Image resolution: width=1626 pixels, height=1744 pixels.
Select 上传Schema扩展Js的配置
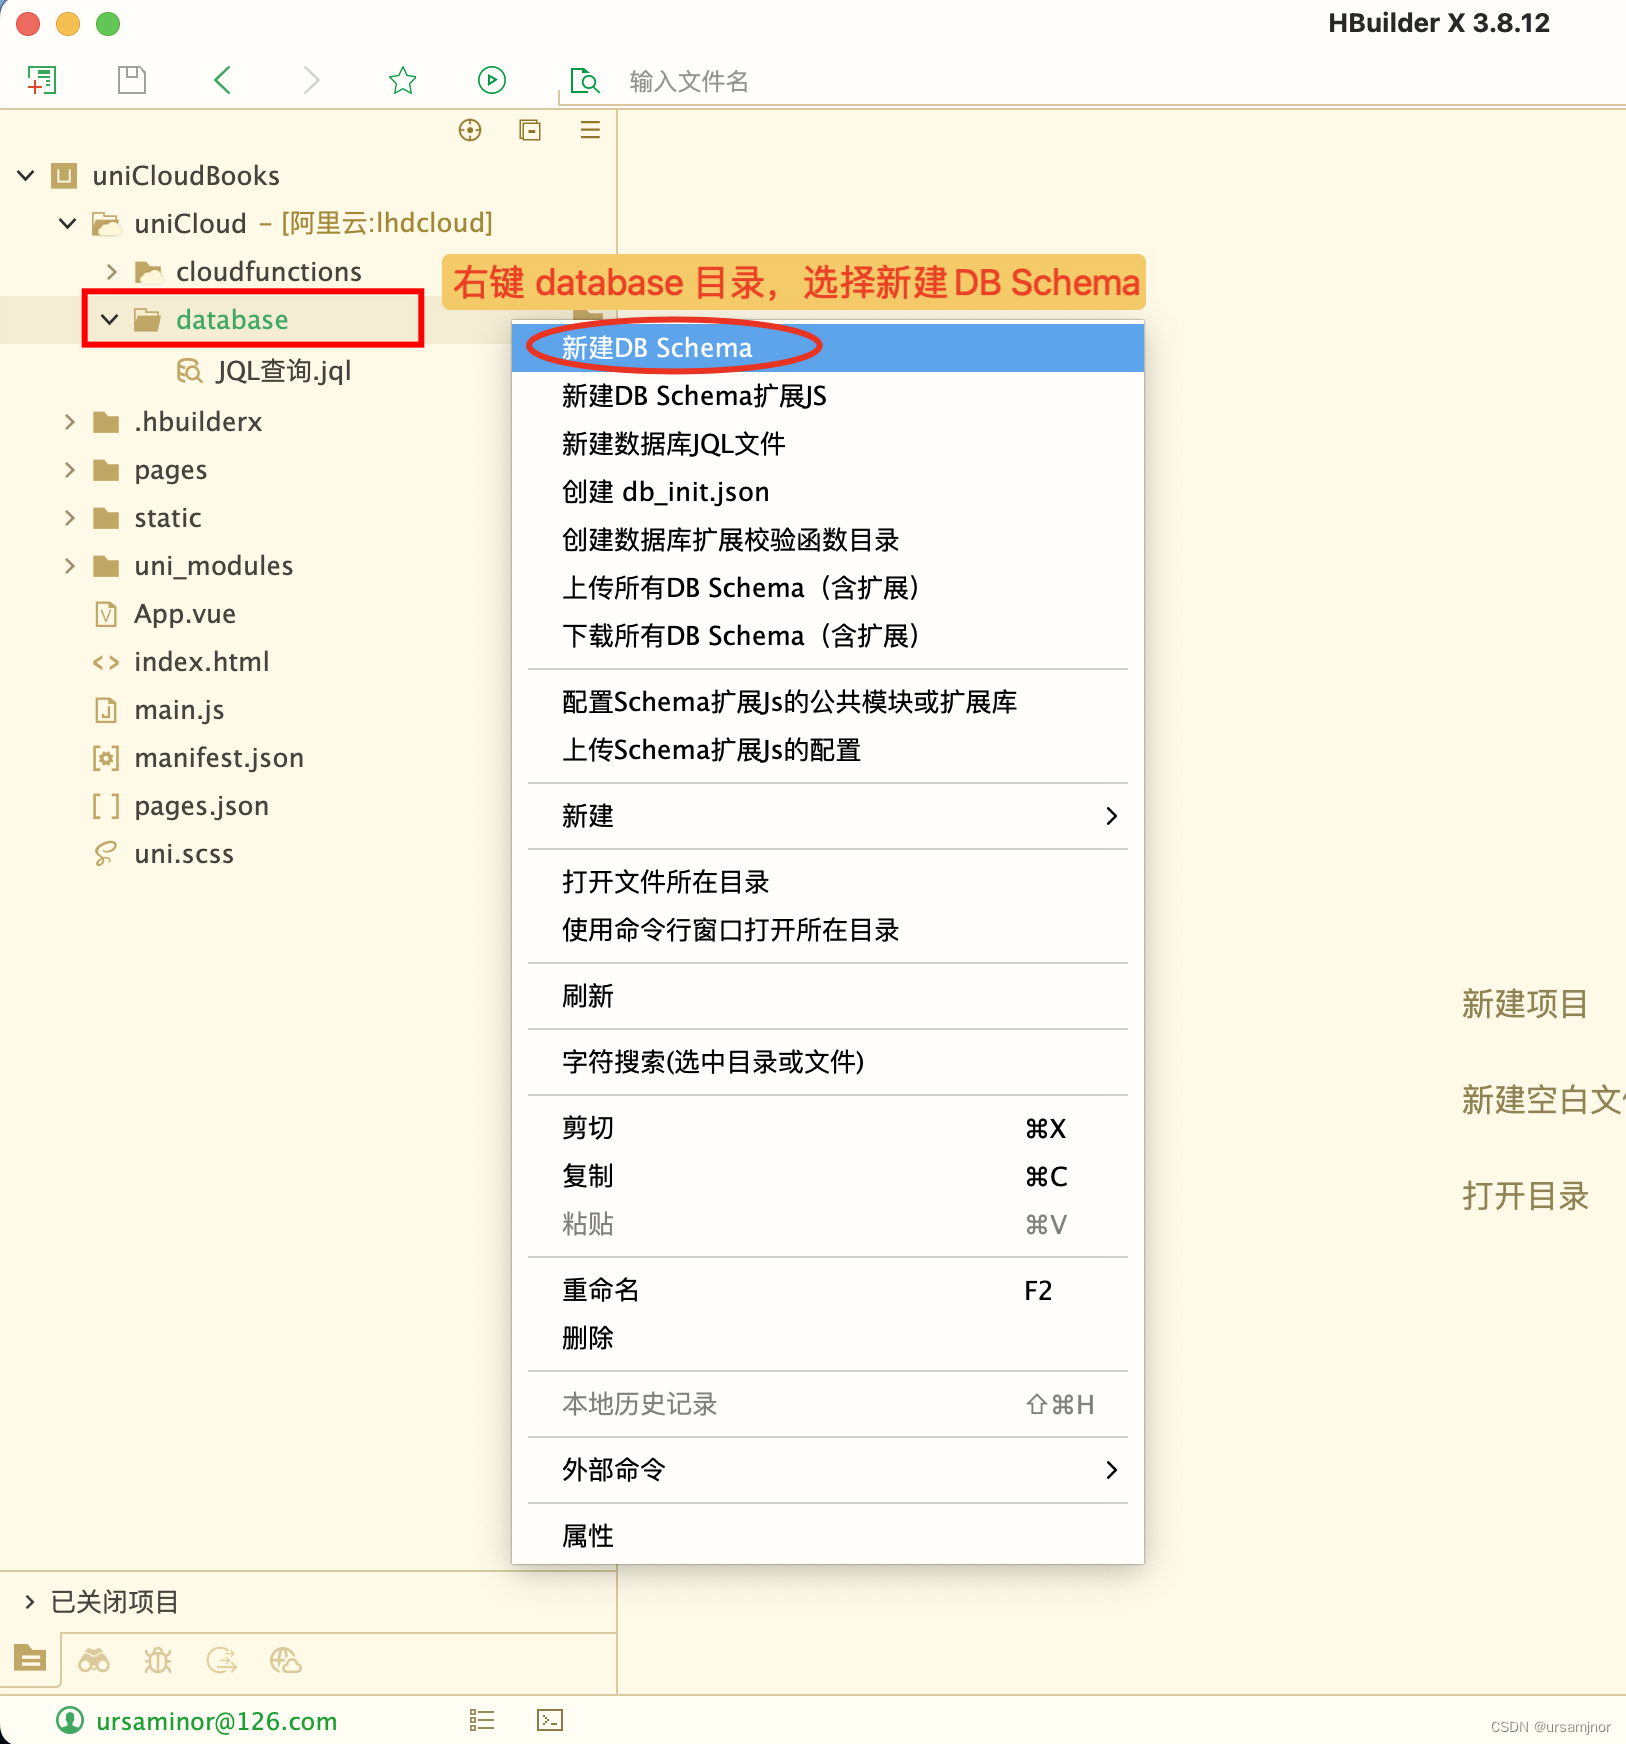click(828, 750)
